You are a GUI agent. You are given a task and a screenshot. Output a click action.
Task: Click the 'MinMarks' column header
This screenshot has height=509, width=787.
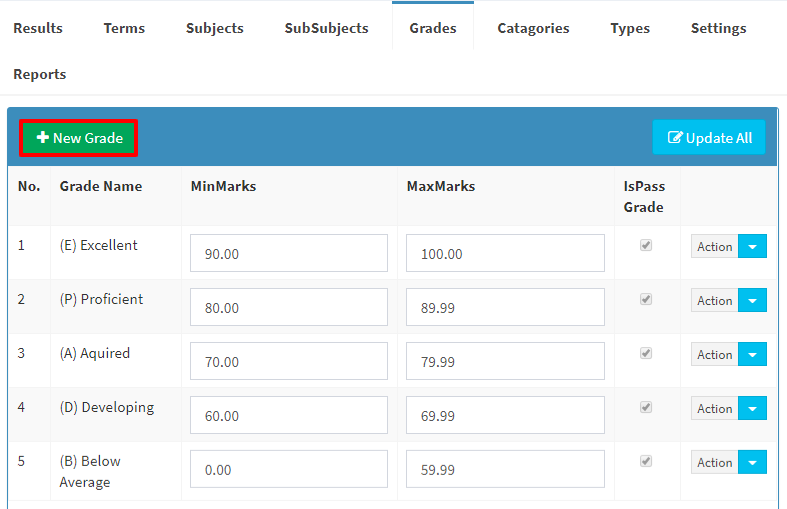click(223, 186)
